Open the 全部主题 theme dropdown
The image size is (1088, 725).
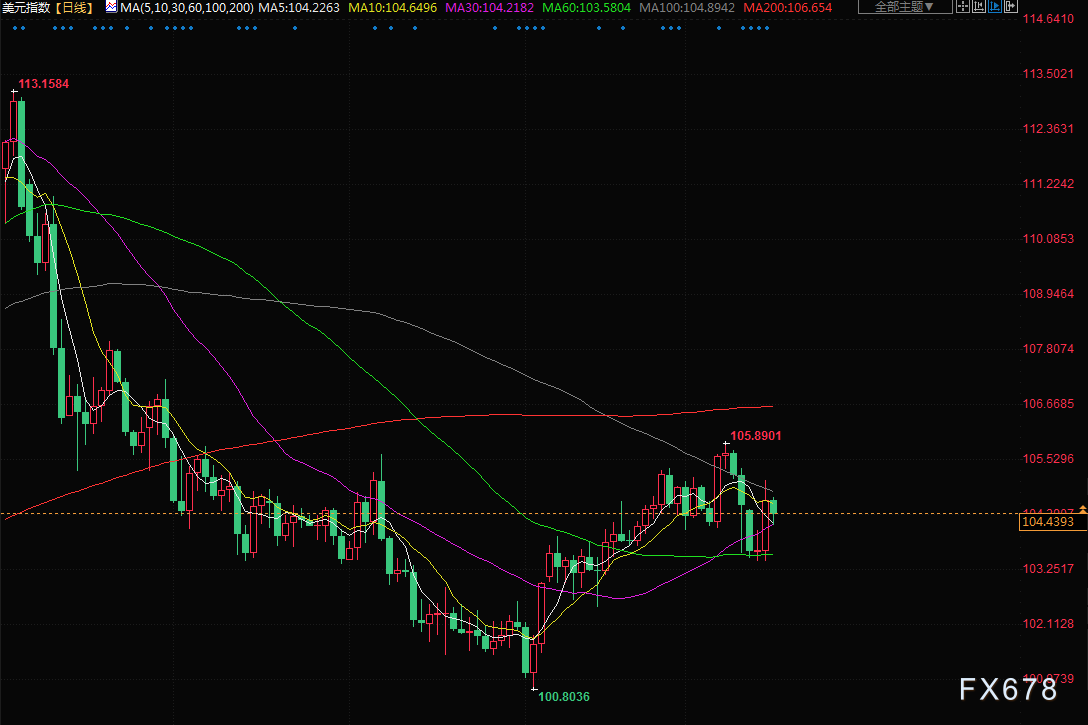click(x=904, y=7)
